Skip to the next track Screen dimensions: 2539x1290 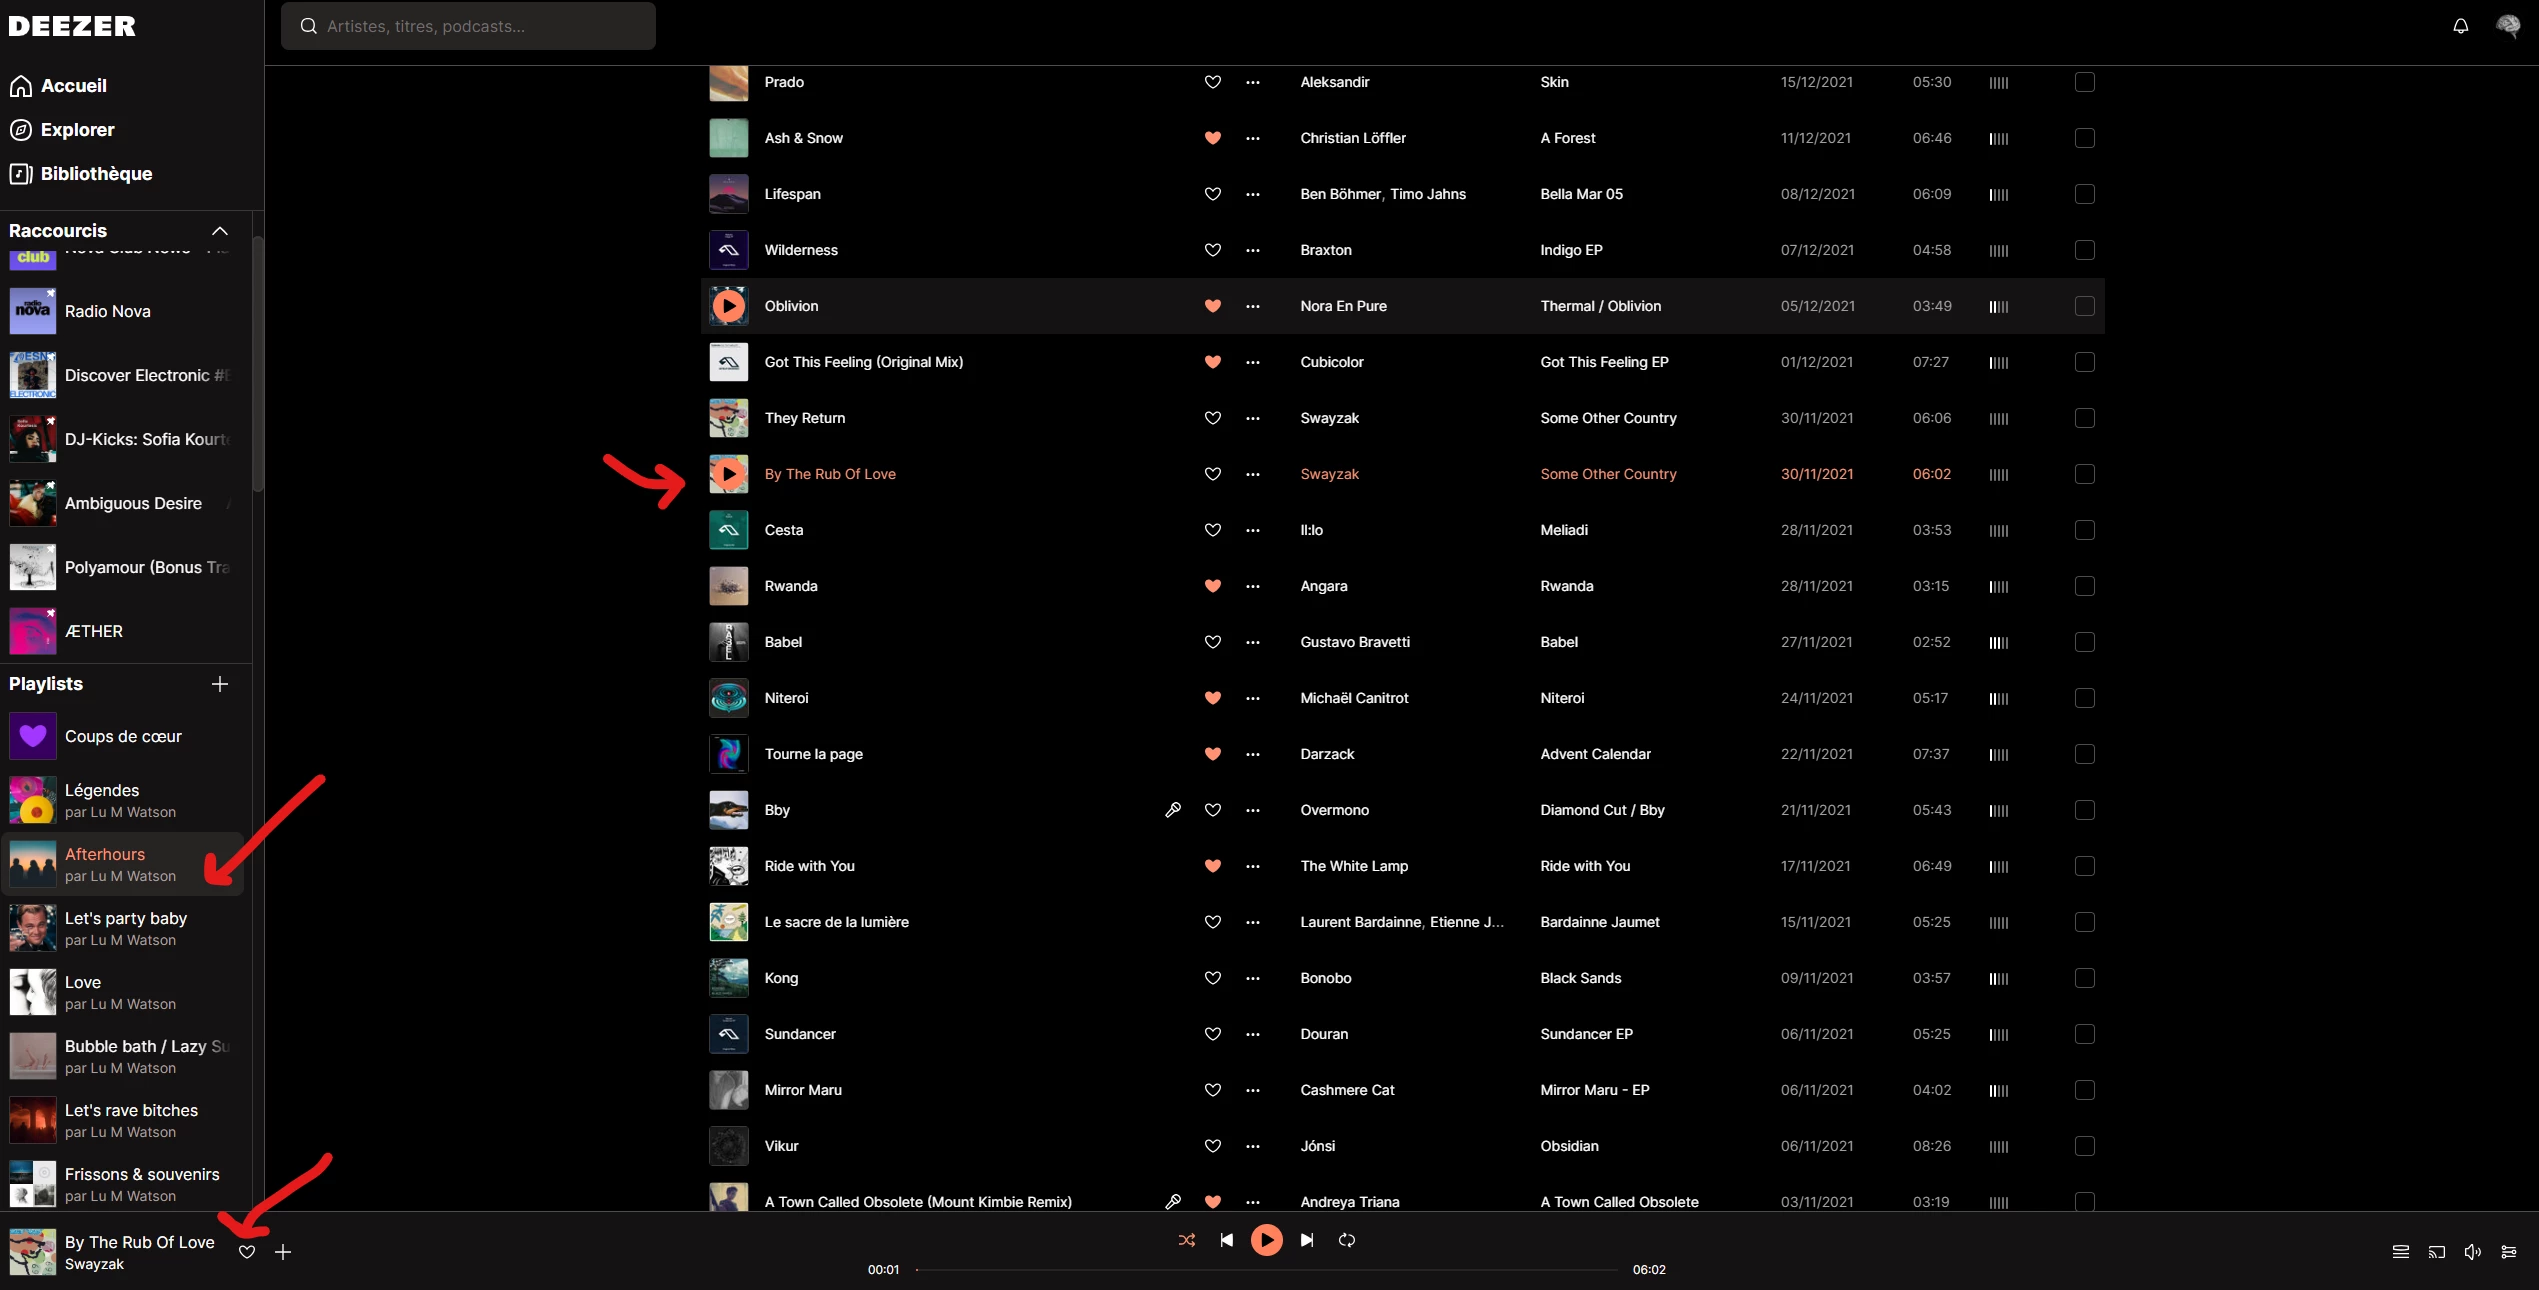[x=1307, y=1240]
